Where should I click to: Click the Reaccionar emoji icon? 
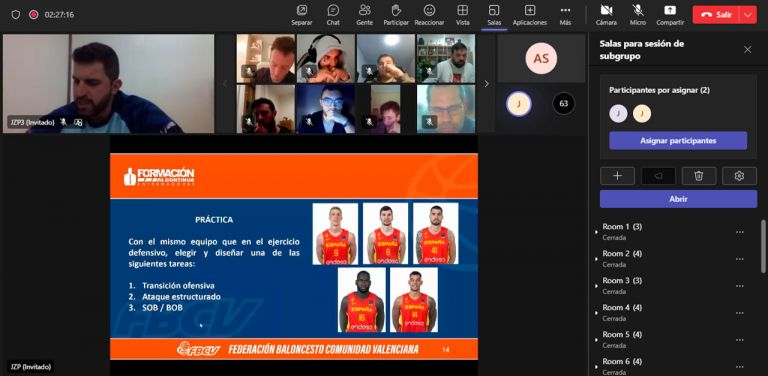[429, 15]
